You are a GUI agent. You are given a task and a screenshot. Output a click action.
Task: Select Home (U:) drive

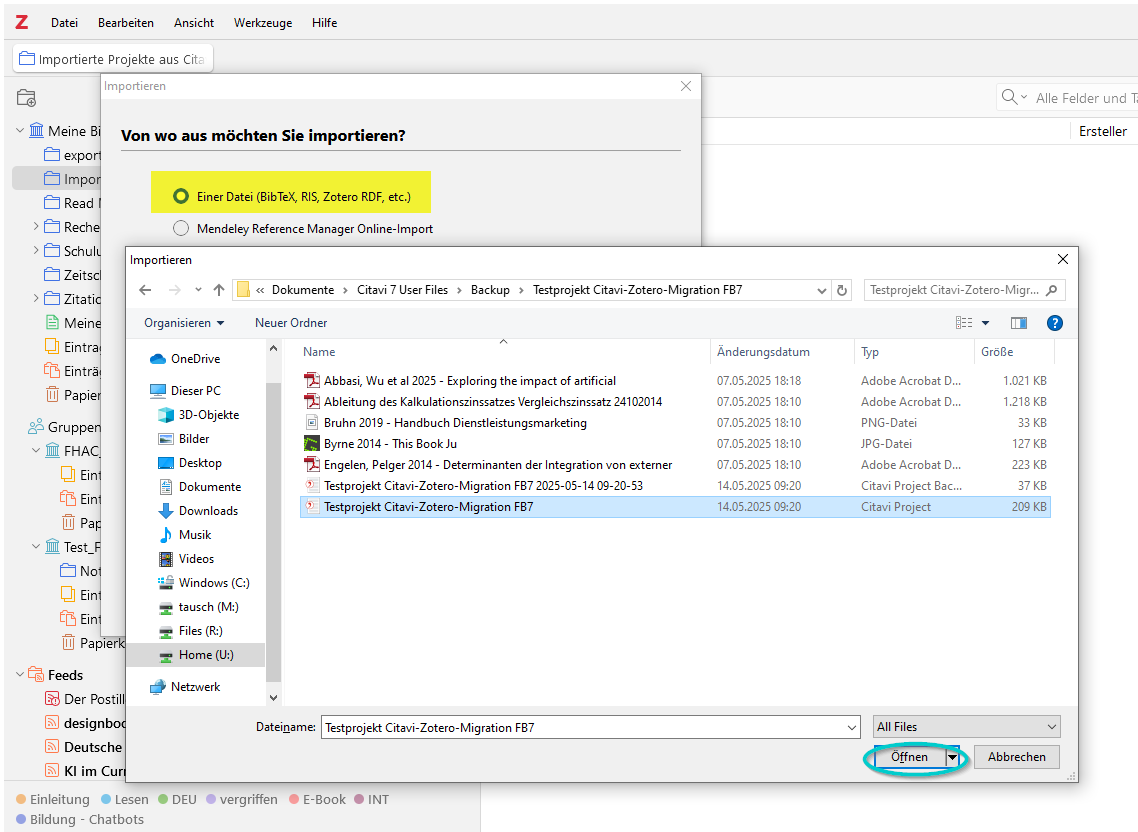coord(196,655)
